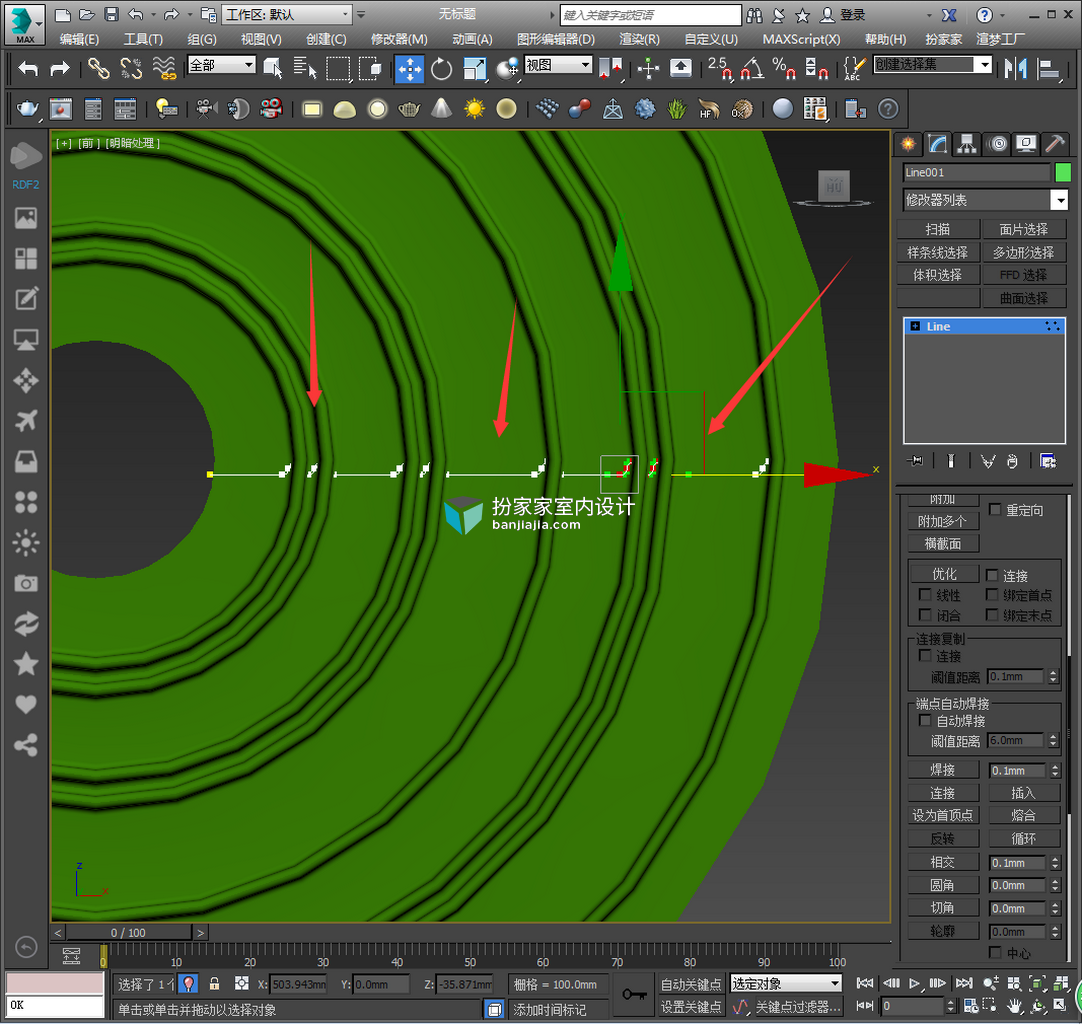Click the 焊接 button

coord(943,769)
